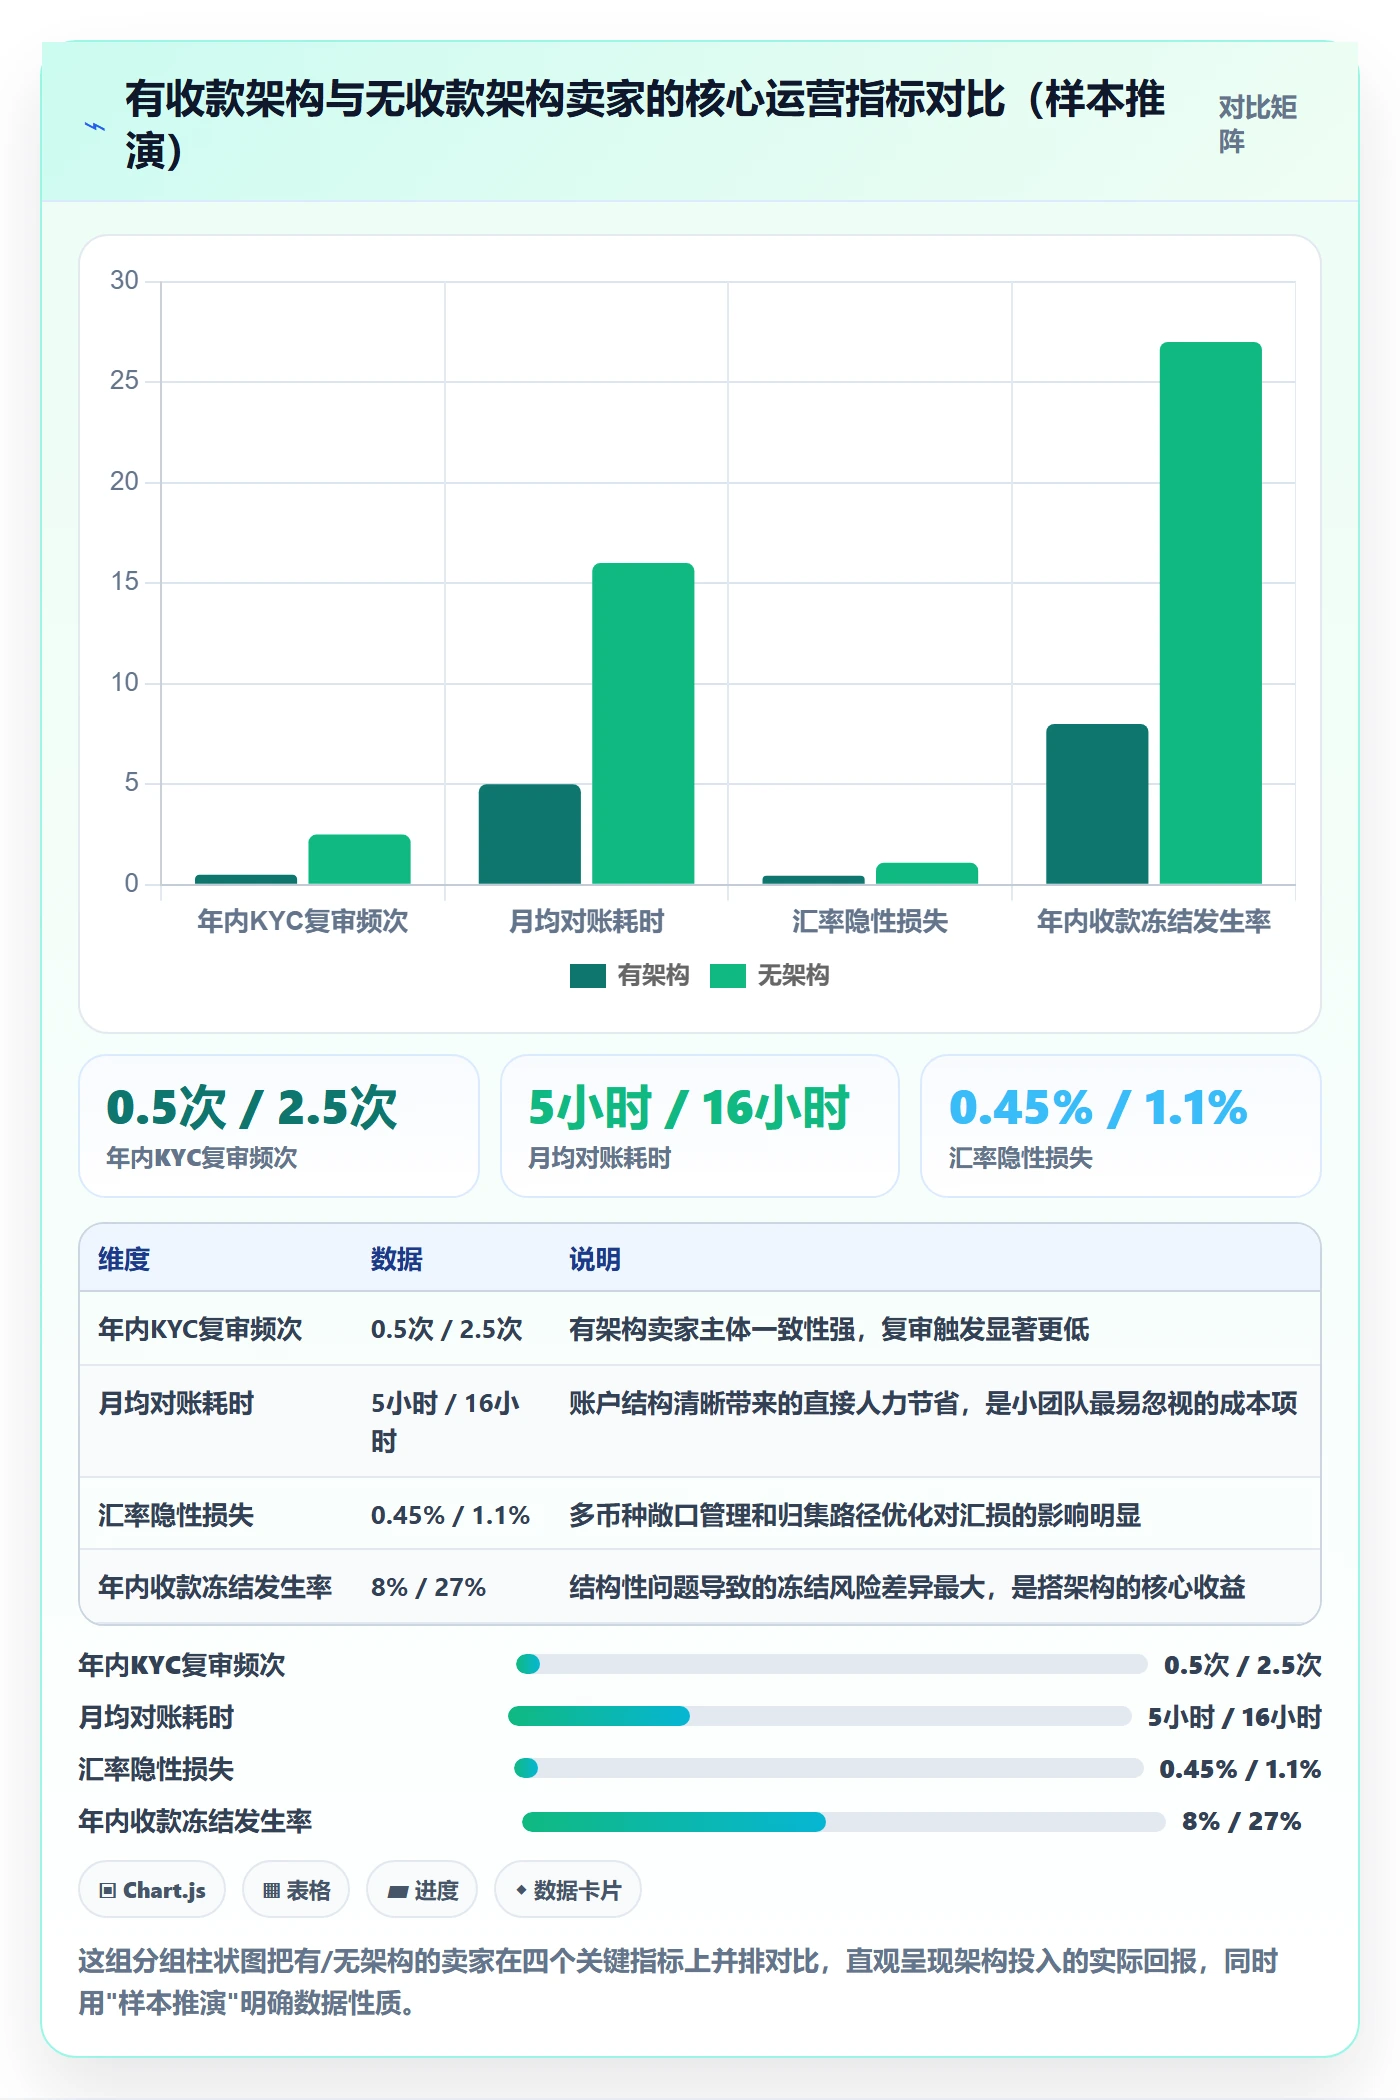The image size is (1400, 2100).
Task: Click the 月均对账耗时 progress bar
Action: coord(820,1716)
